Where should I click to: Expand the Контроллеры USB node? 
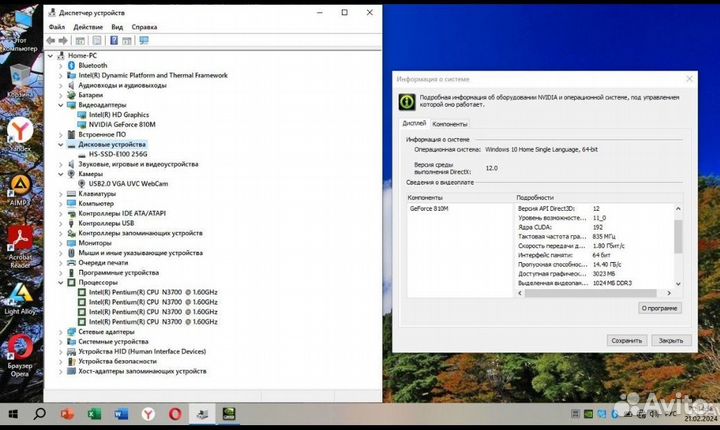(x=61, y=223)
